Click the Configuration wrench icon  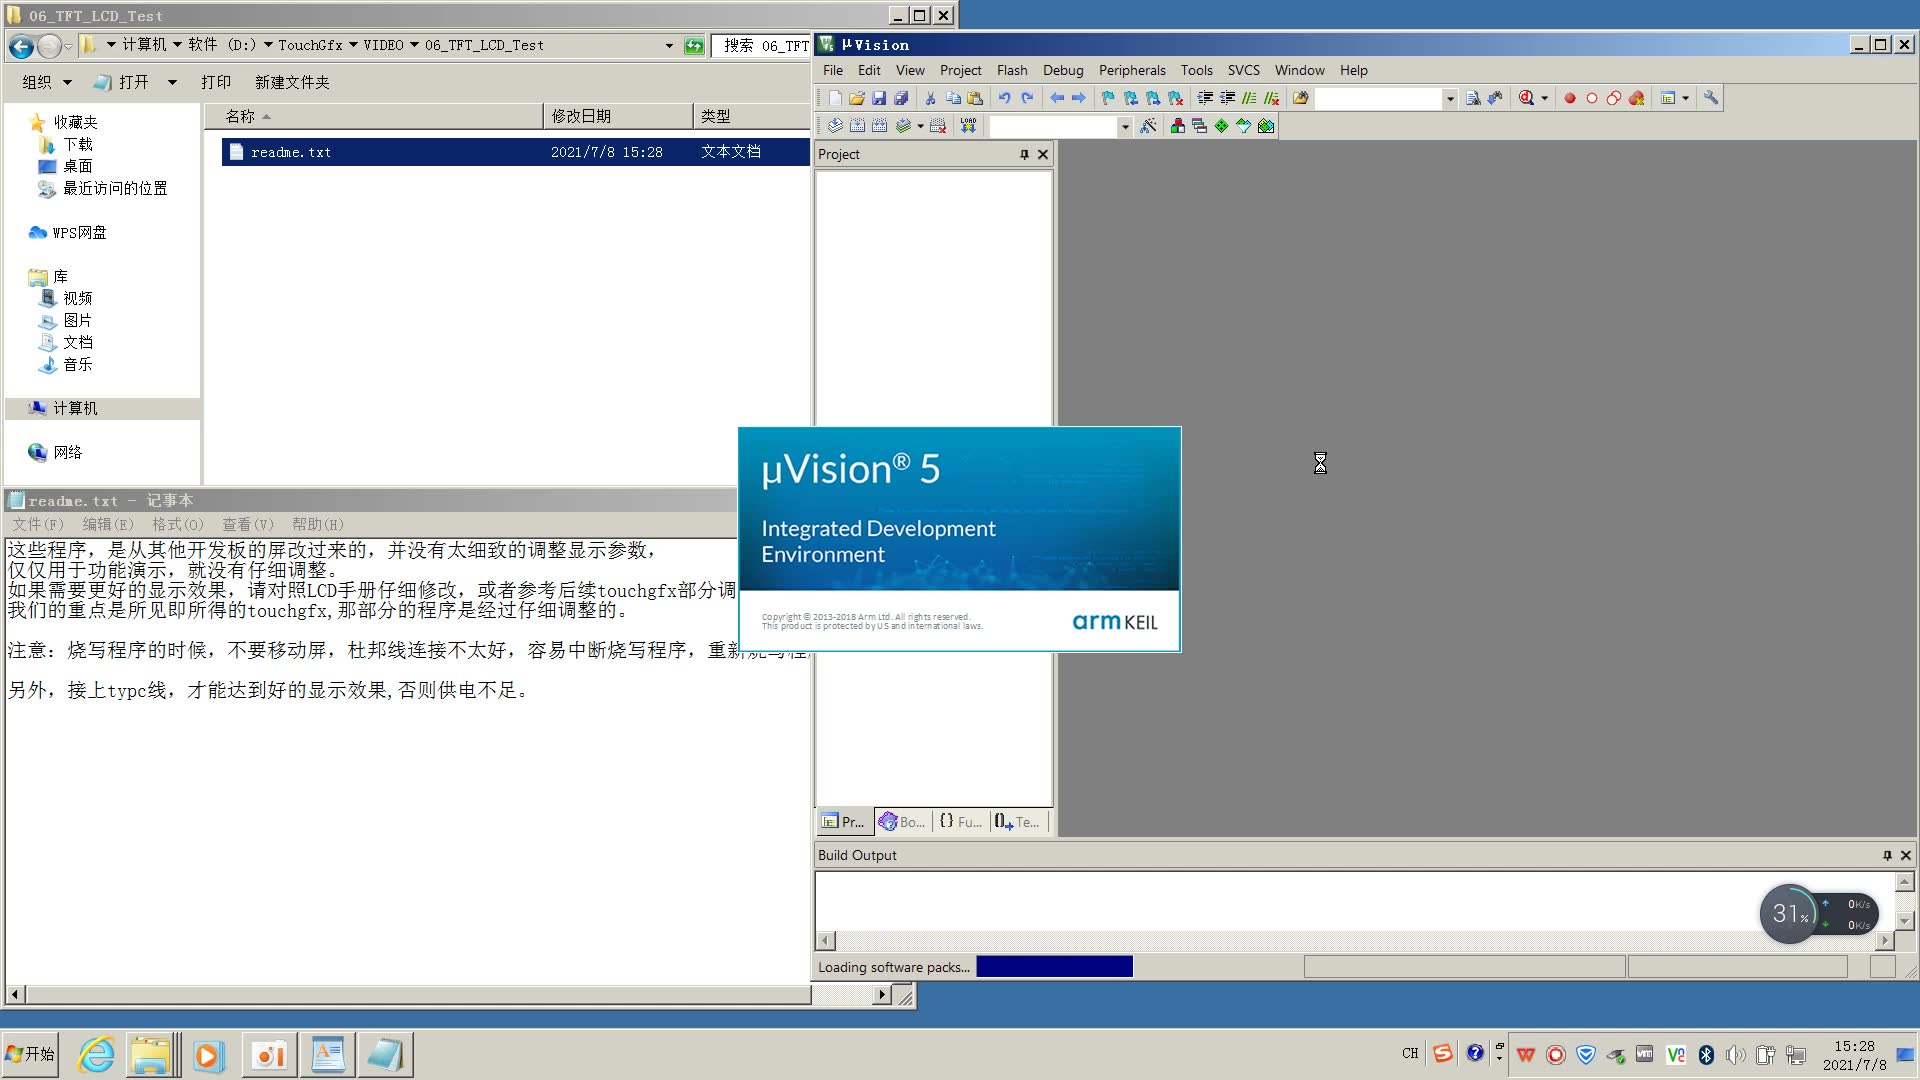[1711, 98]
